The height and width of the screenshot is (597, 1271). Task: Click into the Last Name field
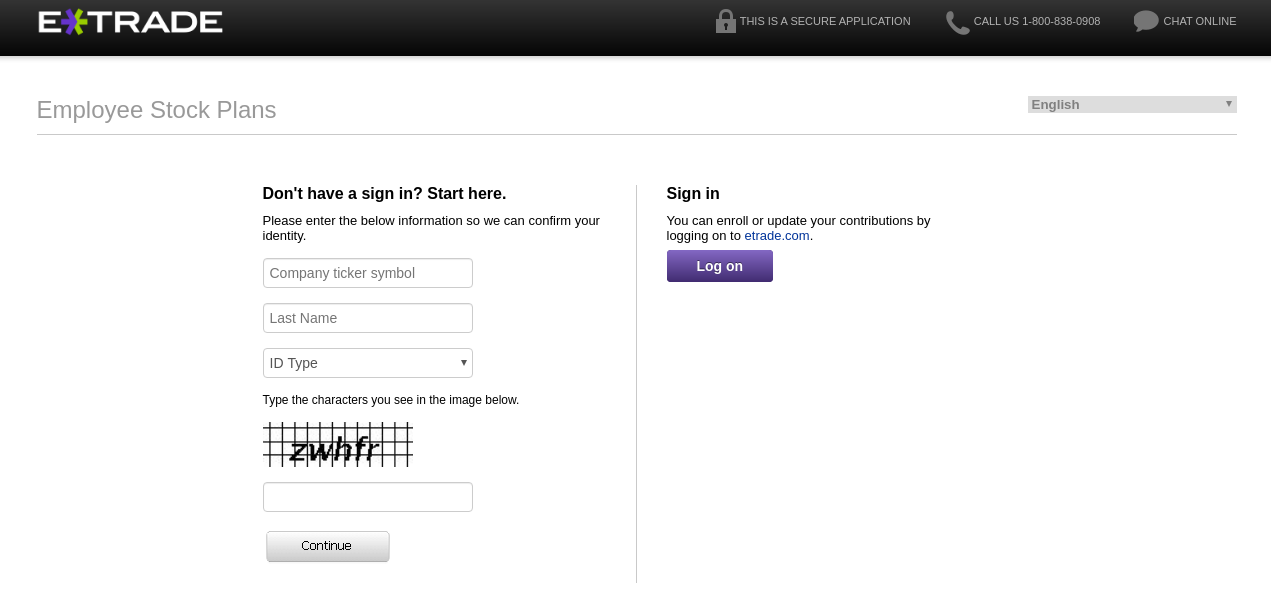(x=367, y=318)
